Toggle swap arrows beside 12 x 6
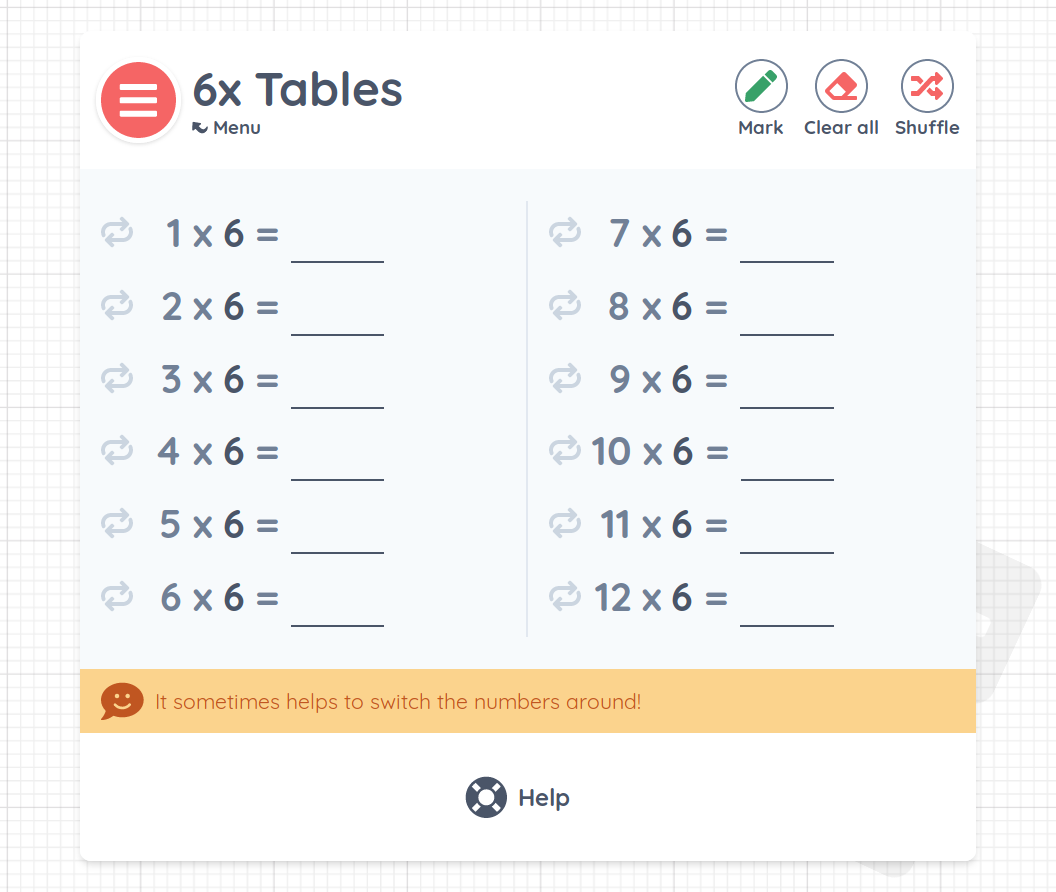The image size is (1056, 892). pos(565,598)
